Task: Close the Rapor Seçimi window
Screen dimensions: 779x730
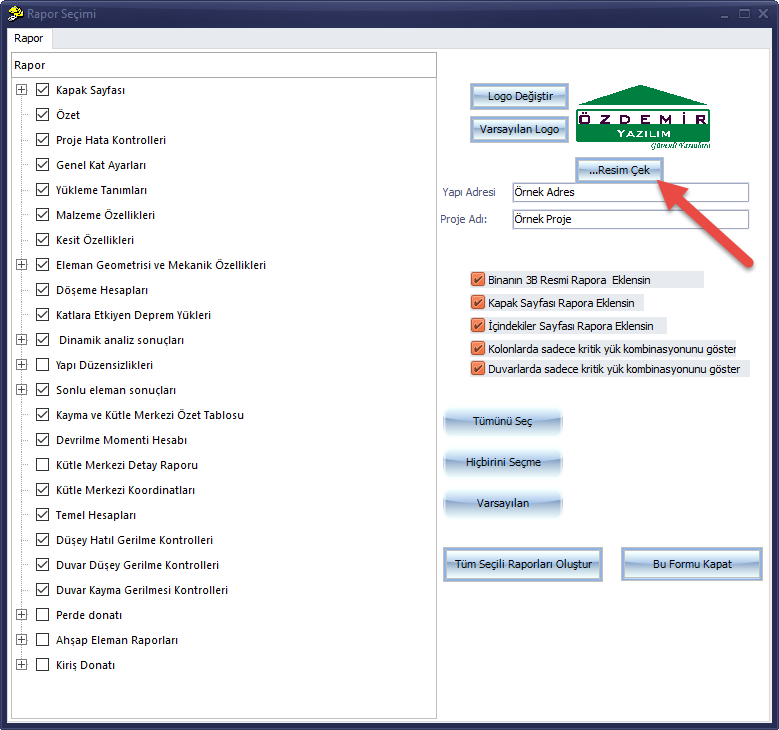Action: (x=763, y=14)
